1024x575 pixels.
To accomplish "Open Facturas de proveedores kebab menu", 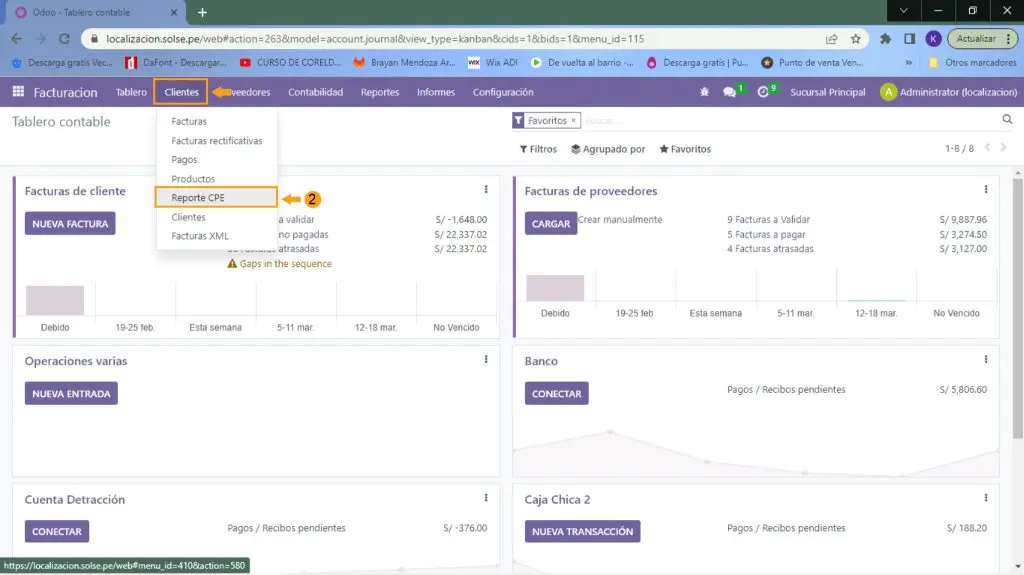I will pyautogui.click(x=986, y=190).
